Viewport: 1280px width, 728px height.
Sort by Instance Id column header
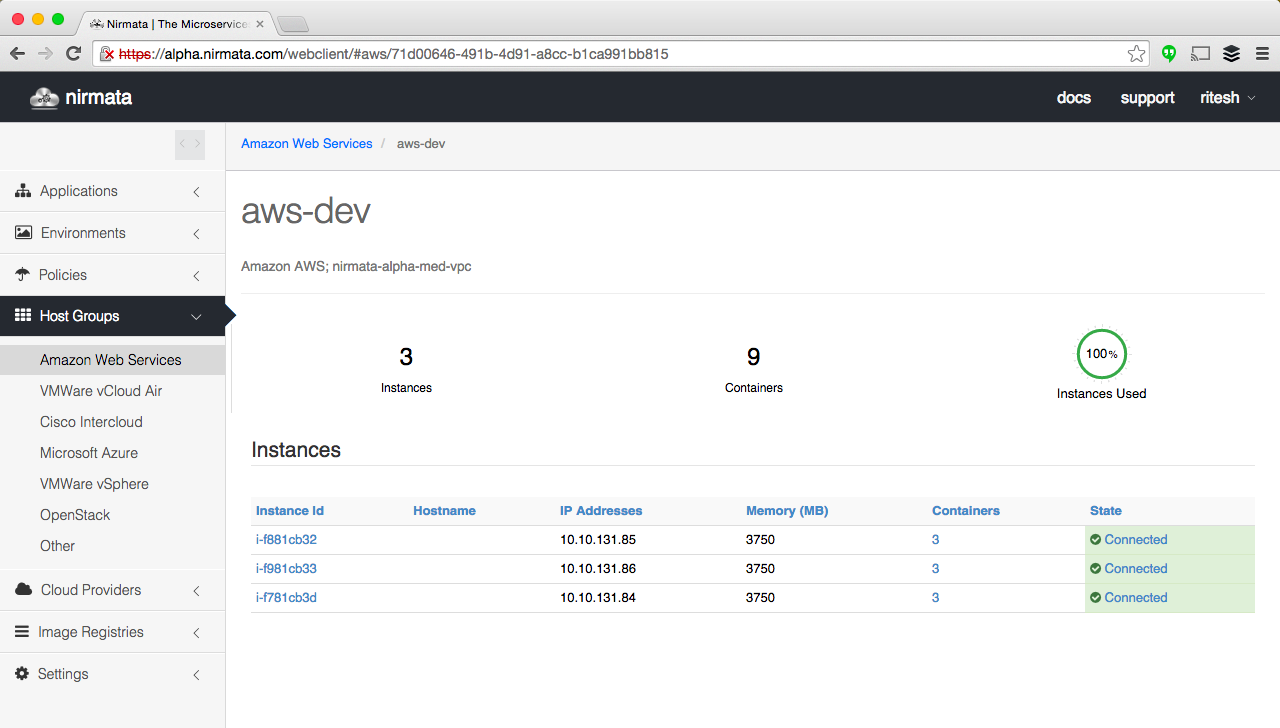(x=290, y=511)
